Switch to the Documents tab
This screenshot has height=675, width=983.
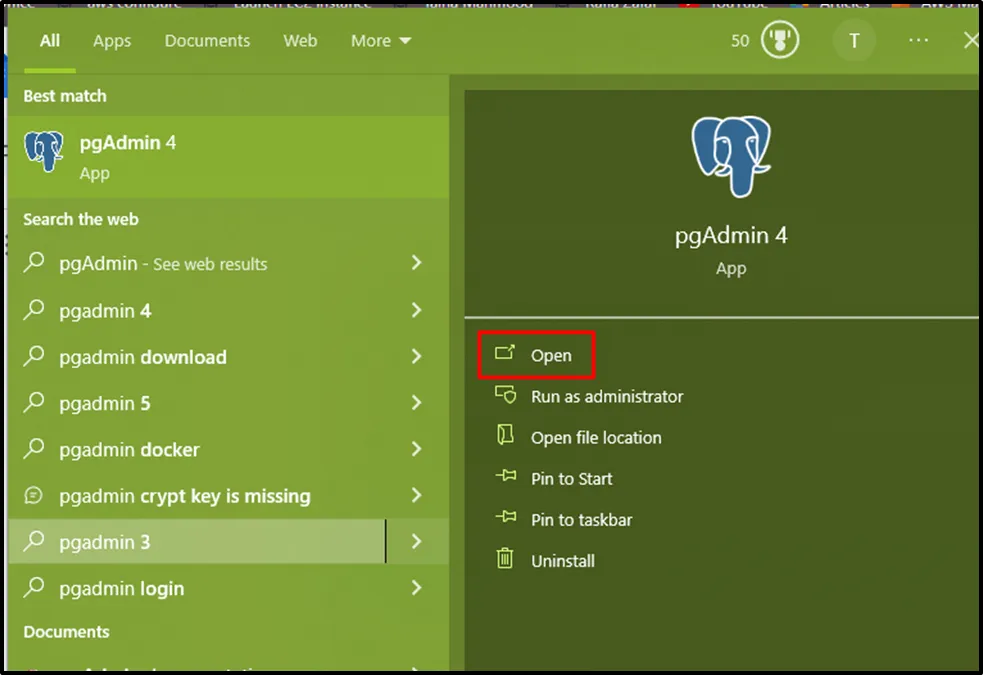(207, 41)
